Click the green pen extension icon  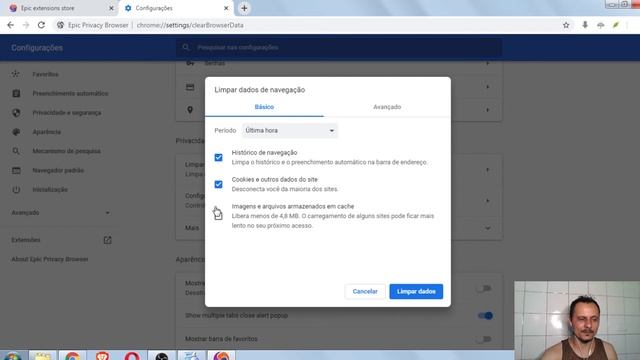point(616,25)
